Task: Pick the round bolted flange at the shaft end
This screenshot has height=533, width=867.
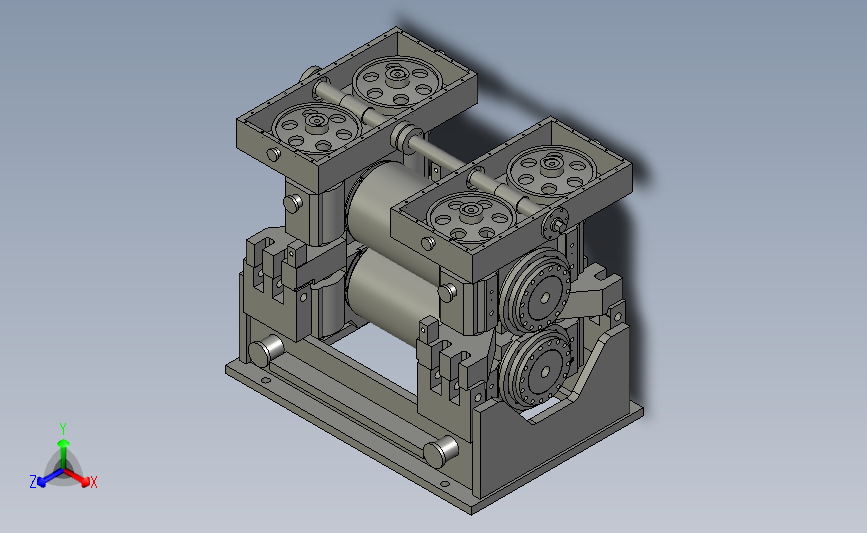Action: click(555, 224)
